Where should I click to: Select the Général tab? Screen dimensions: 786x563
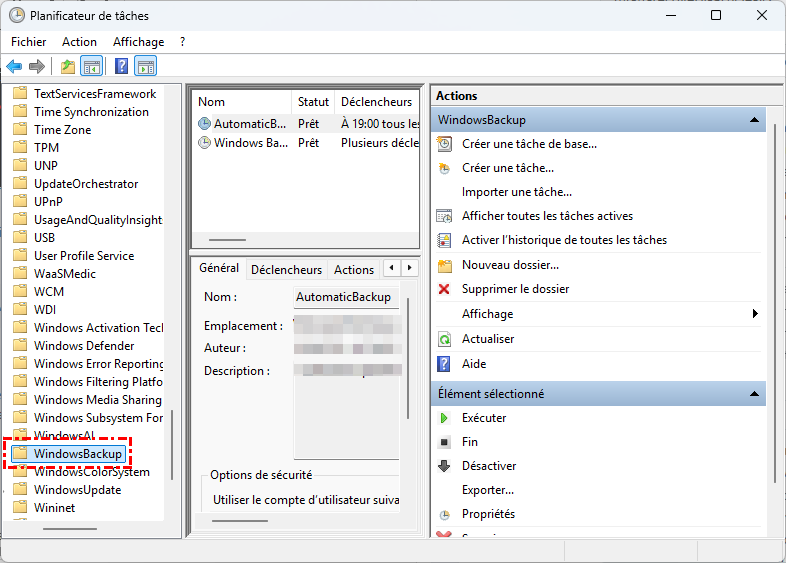(219, 268)
